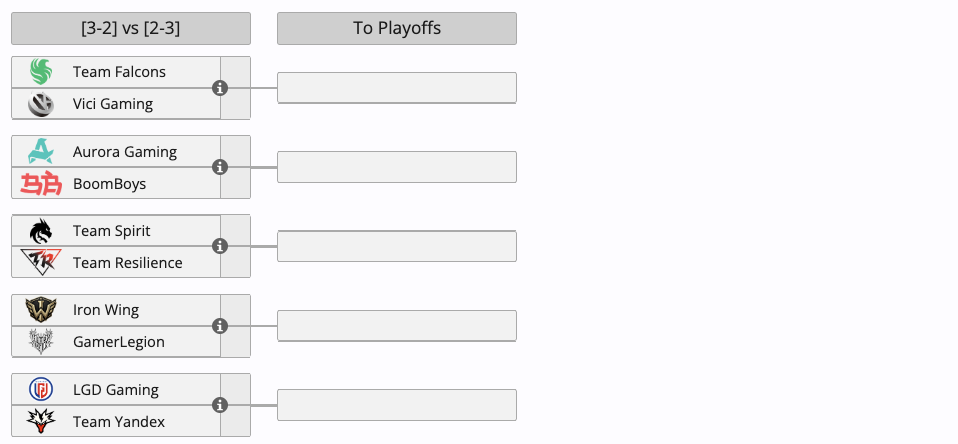Open match info for Spirit vs Resilience
Viewport: 958px width, 444px height.
pyautogui.click(x=220, y=246)
